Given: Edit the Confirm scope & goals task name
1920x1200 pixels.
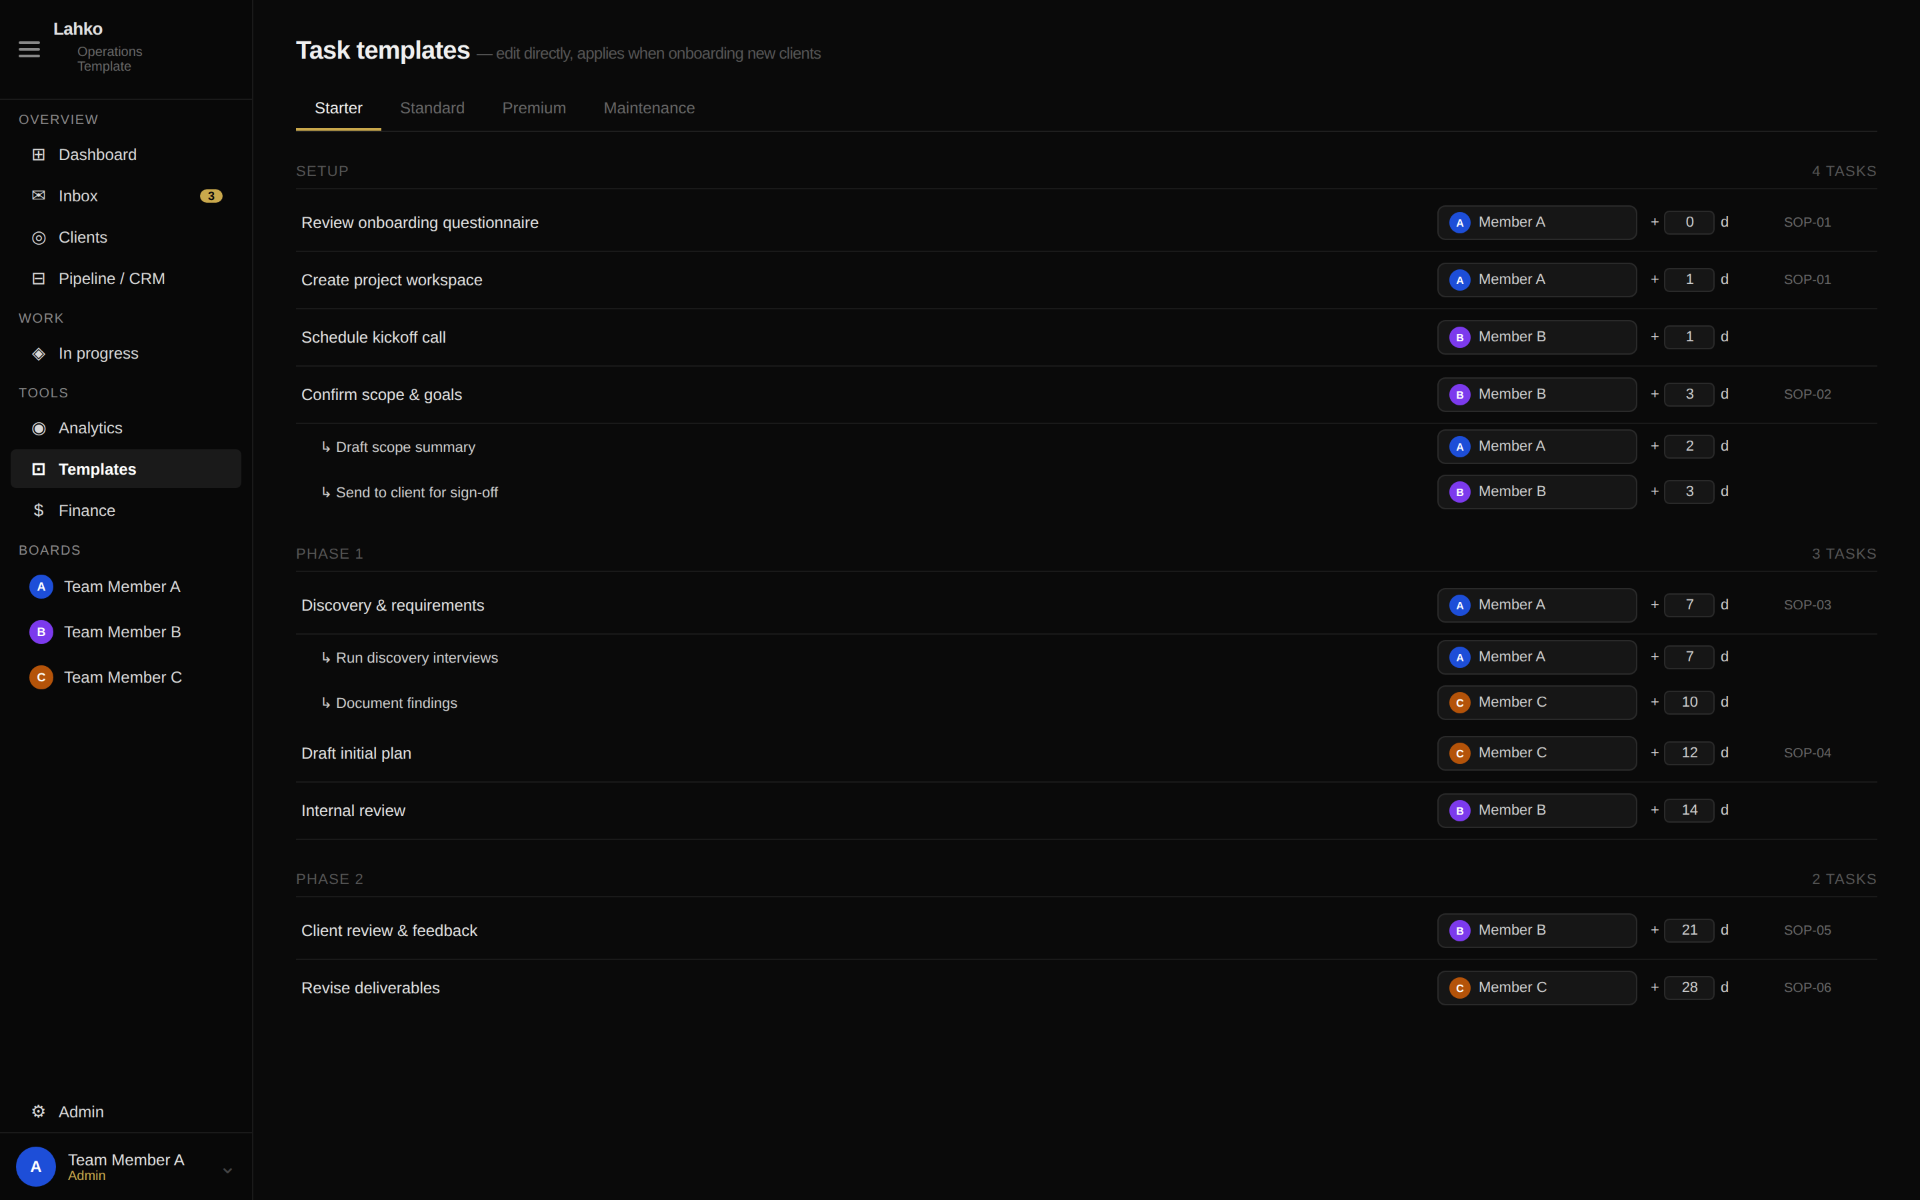Looking at the screenshot, I should pos(381,395).
